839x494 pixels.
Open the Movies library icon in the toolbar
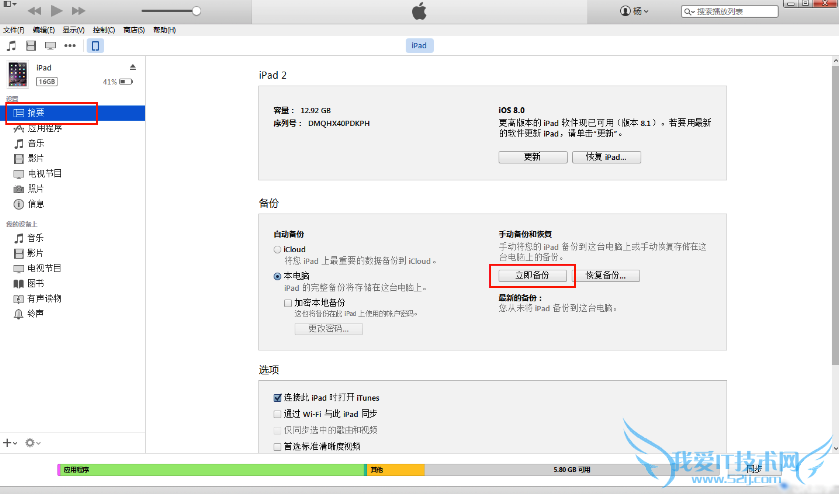31,46
